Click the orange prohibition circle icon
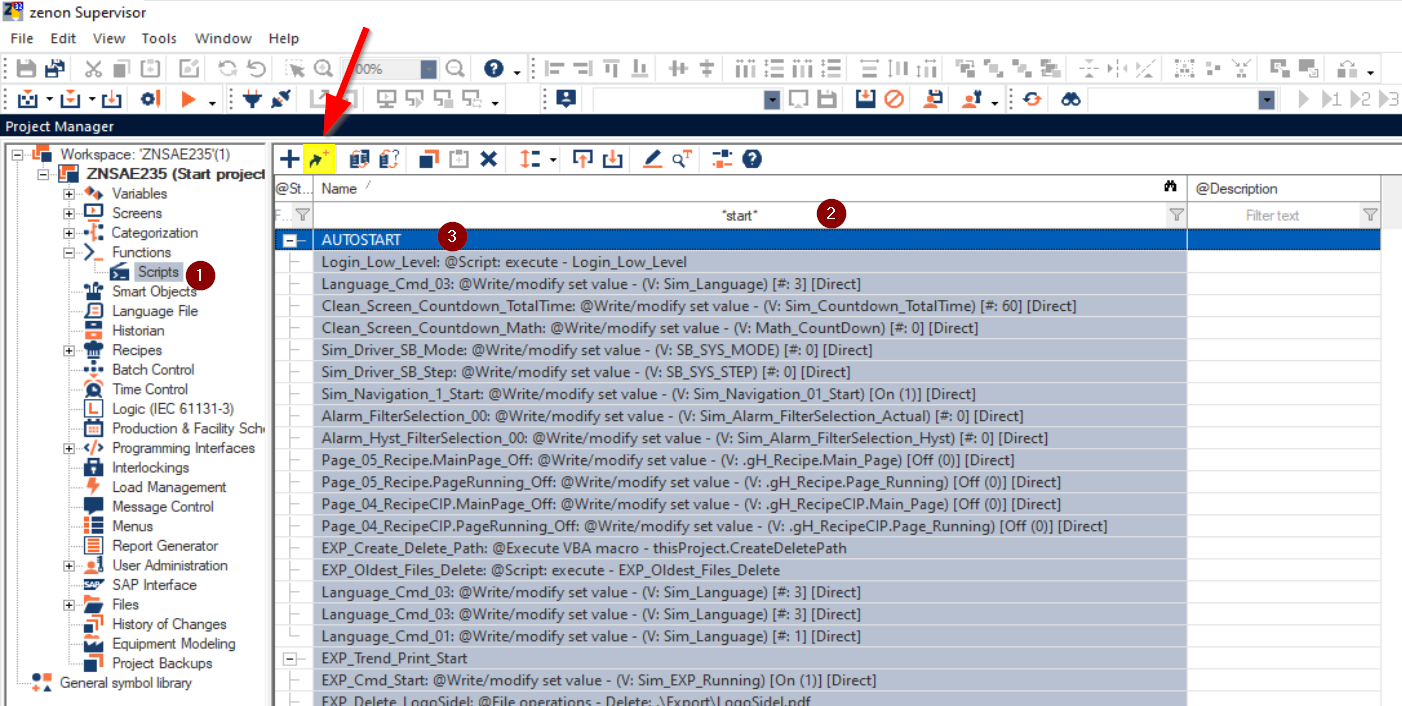This screenshot has height=706, width=1402. point(895,99)
